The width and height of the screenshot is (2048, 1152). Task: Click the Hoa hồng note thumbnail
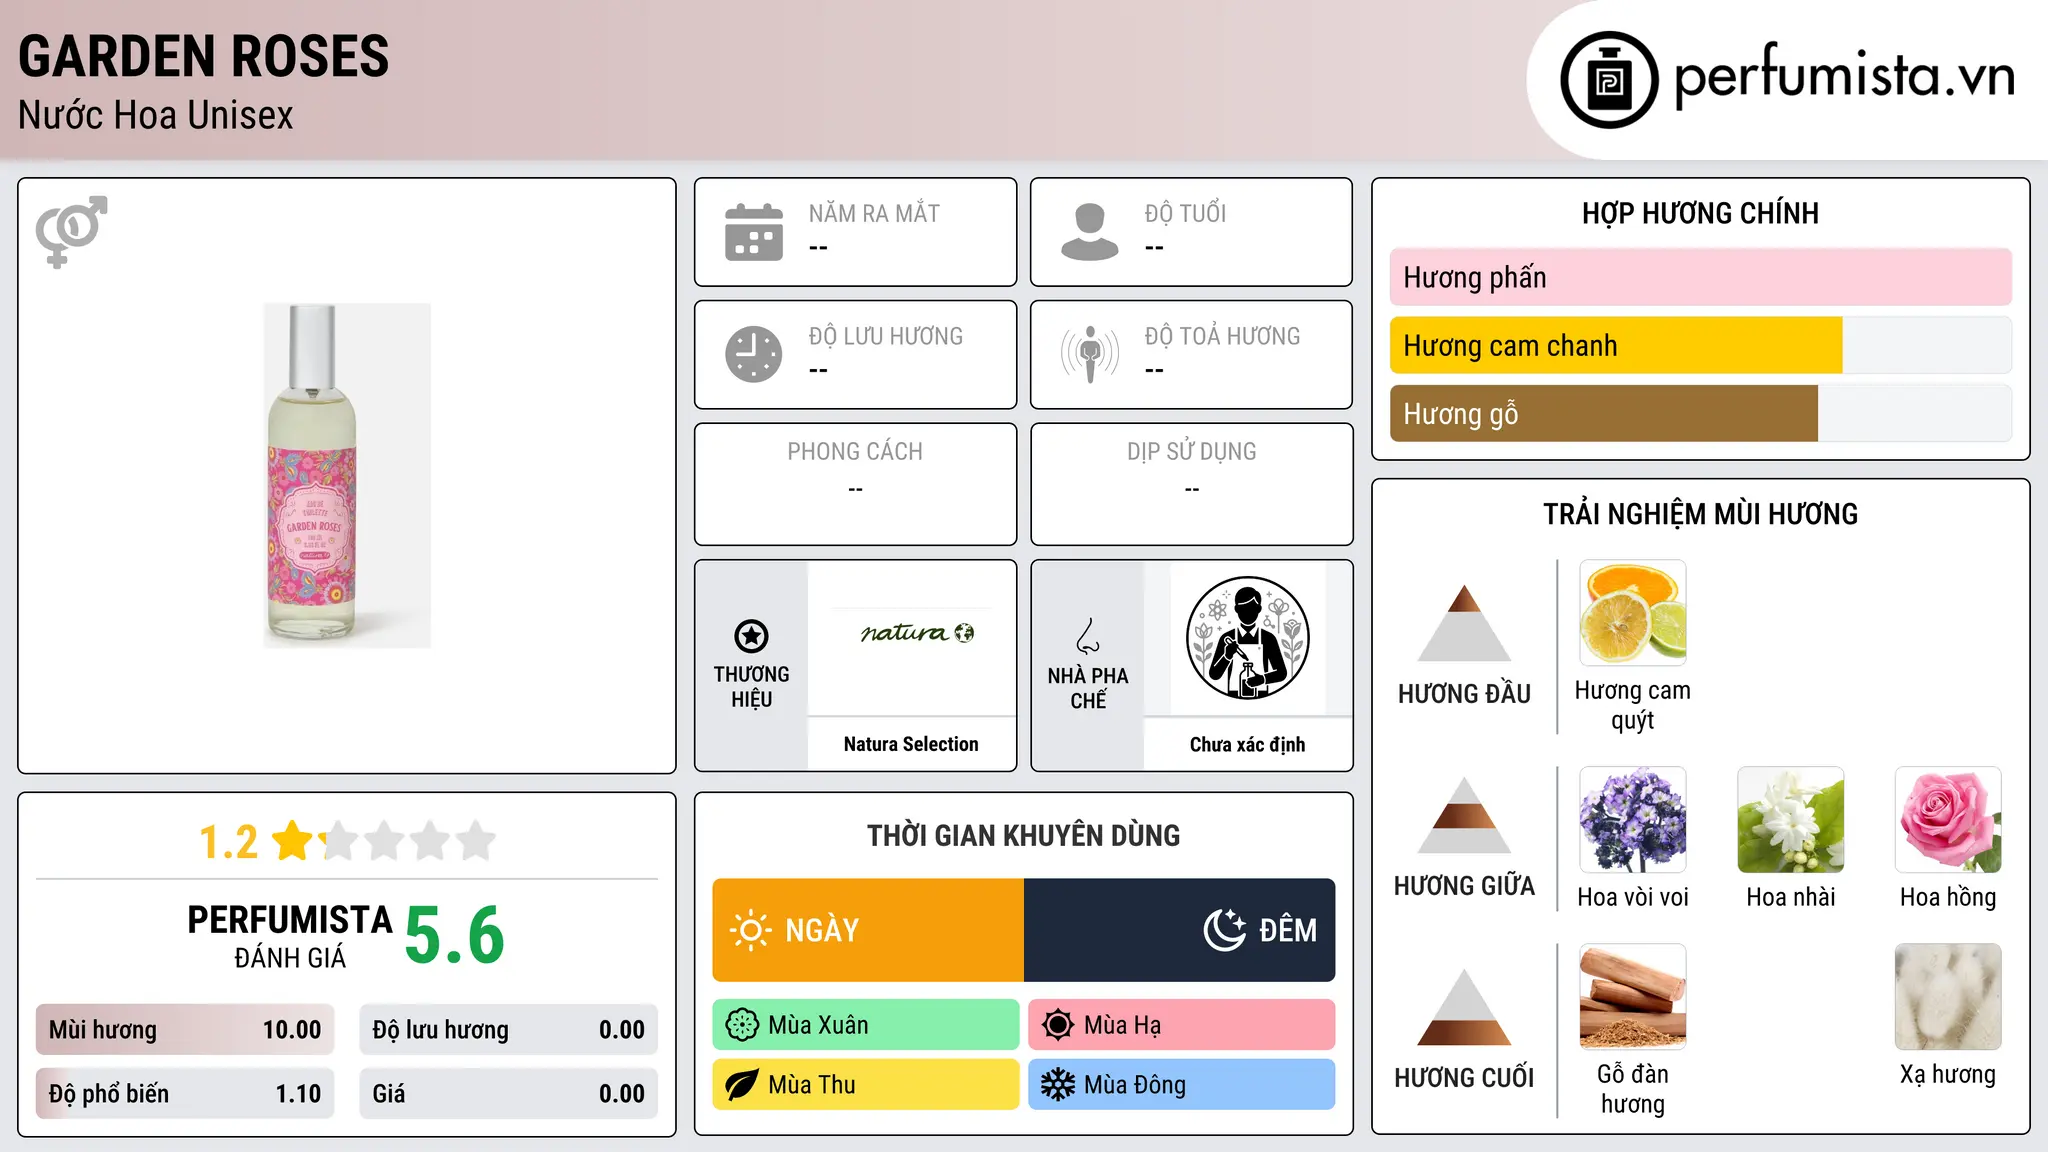click(x=1948, y=820)
